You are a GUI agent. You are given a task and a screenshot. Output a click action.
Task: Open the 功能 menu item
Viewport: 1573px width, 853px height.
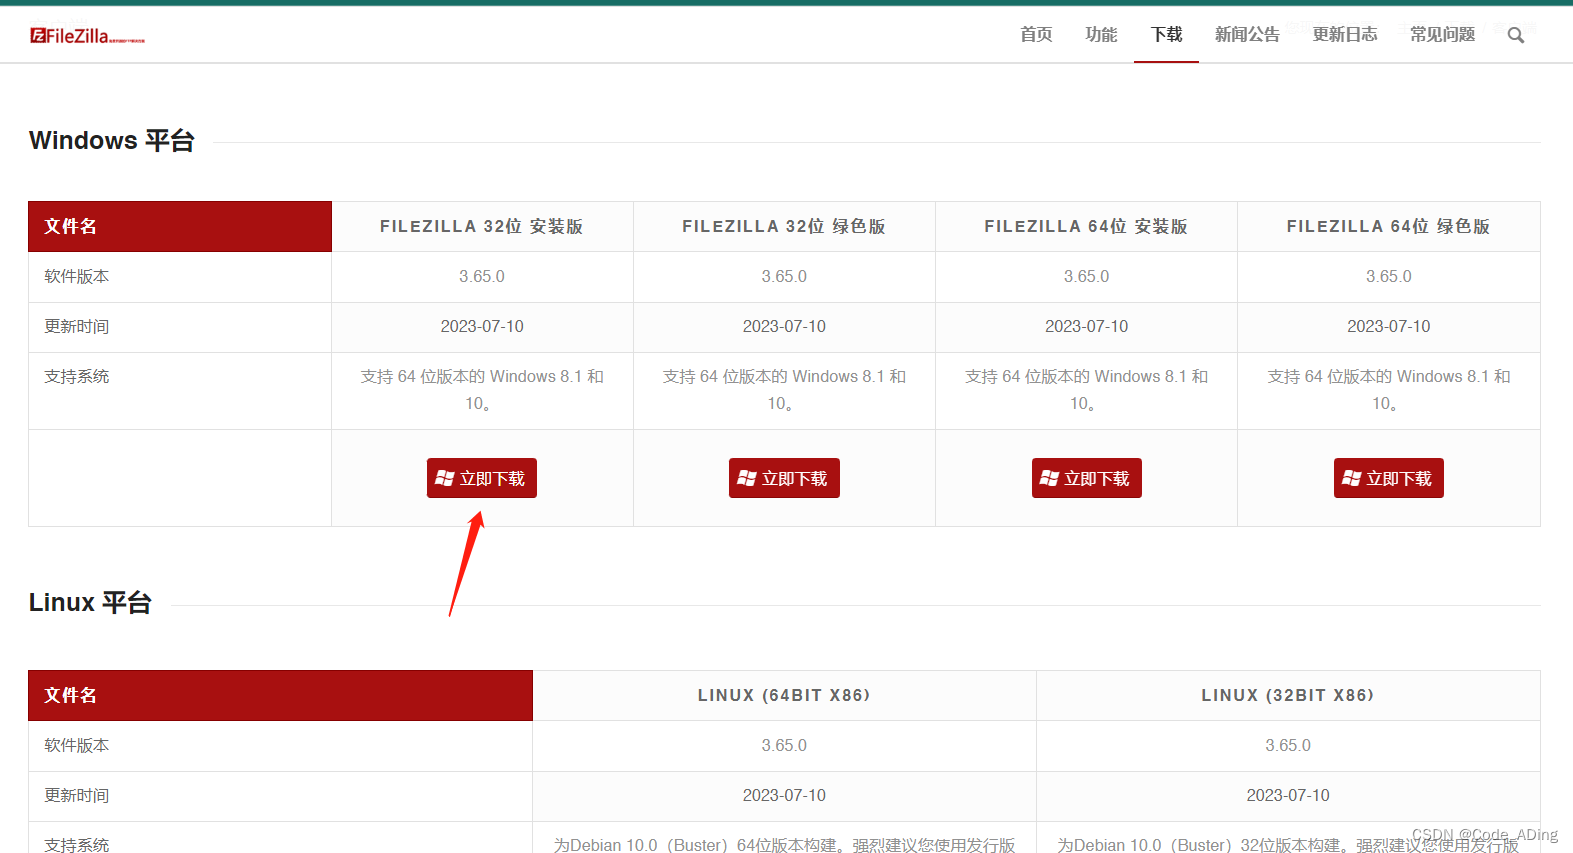(x=1101, y=35)
